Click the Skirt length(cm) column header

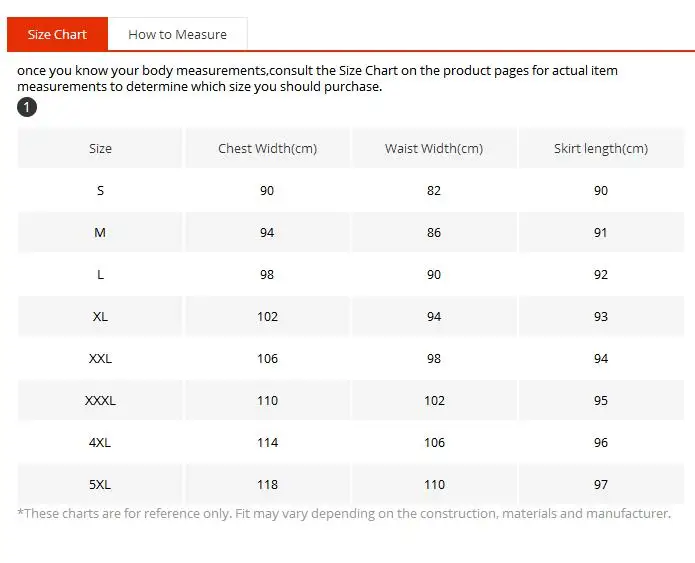coord(601,148)
